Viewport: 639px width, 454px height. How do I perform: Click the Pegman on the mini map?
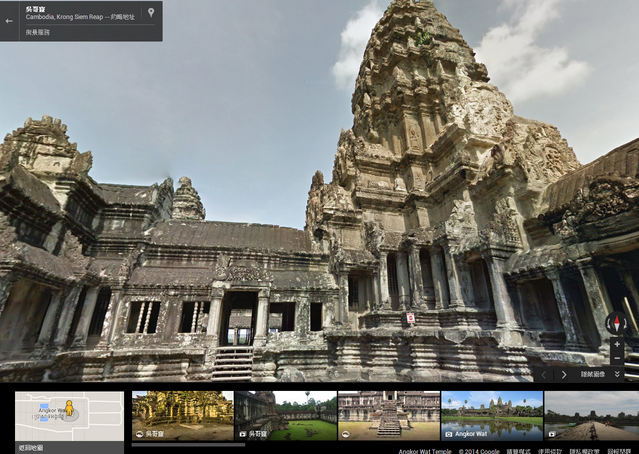(x=69, y=410)
